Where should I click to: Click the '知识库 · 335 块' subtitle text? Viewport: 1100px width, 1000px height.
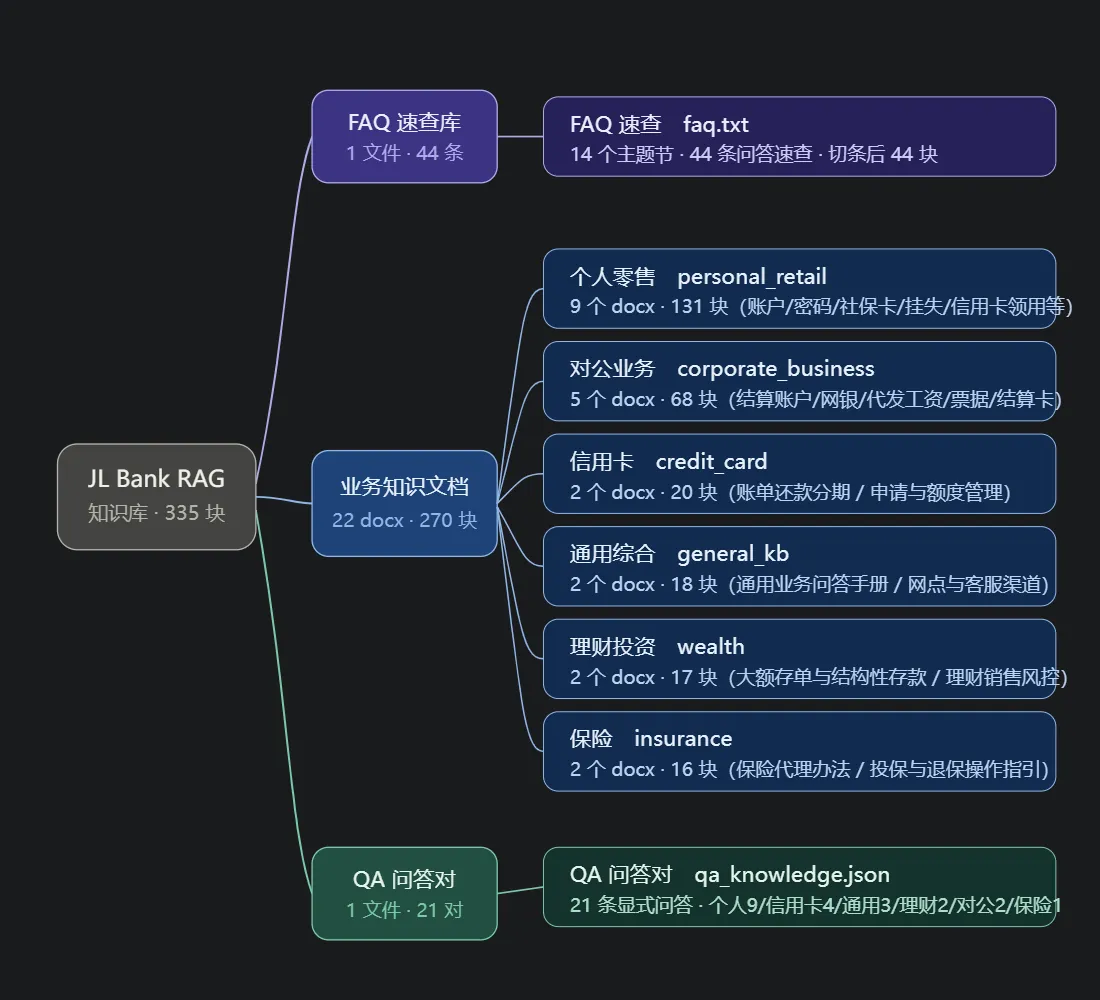pyautogui.click(x=156, y=513)
